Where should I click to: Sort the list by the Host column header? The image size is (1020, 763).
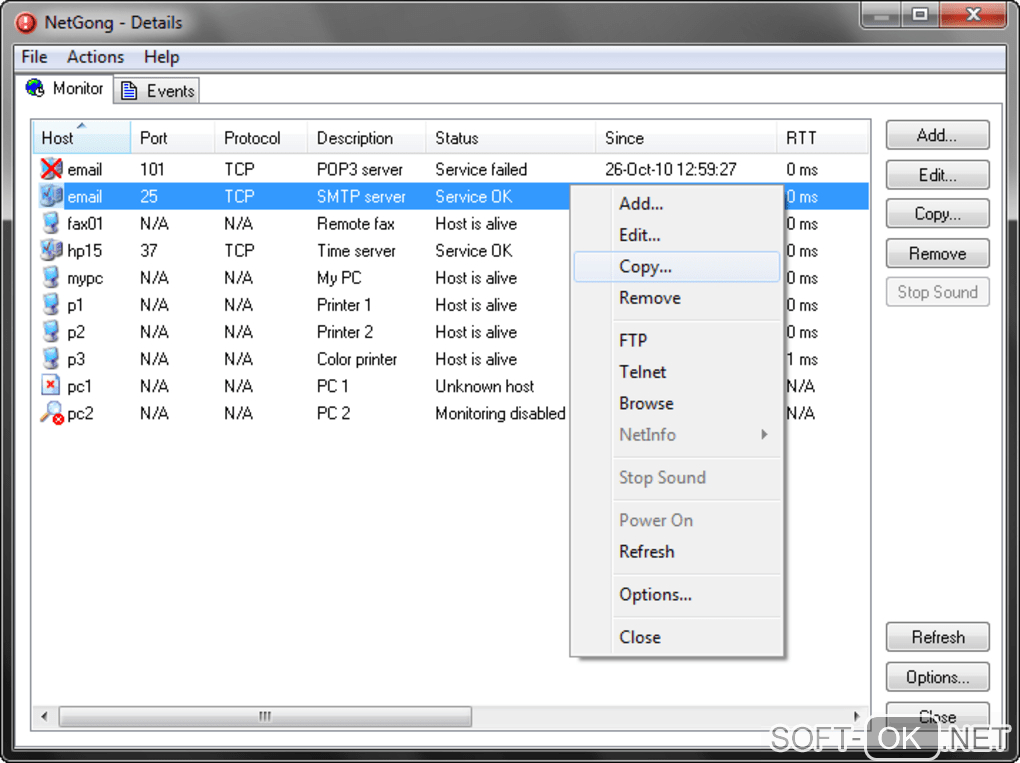coord(82,138)
